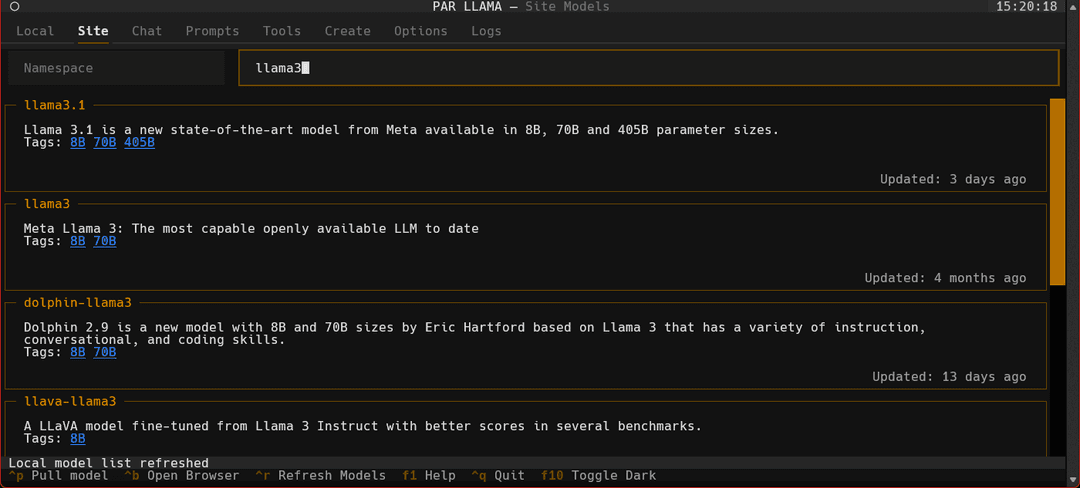1080x488 pixels.
Task: Click the orange vertical scrollbar thumb
Action: pyautogui.click(x=1057, y=191)
